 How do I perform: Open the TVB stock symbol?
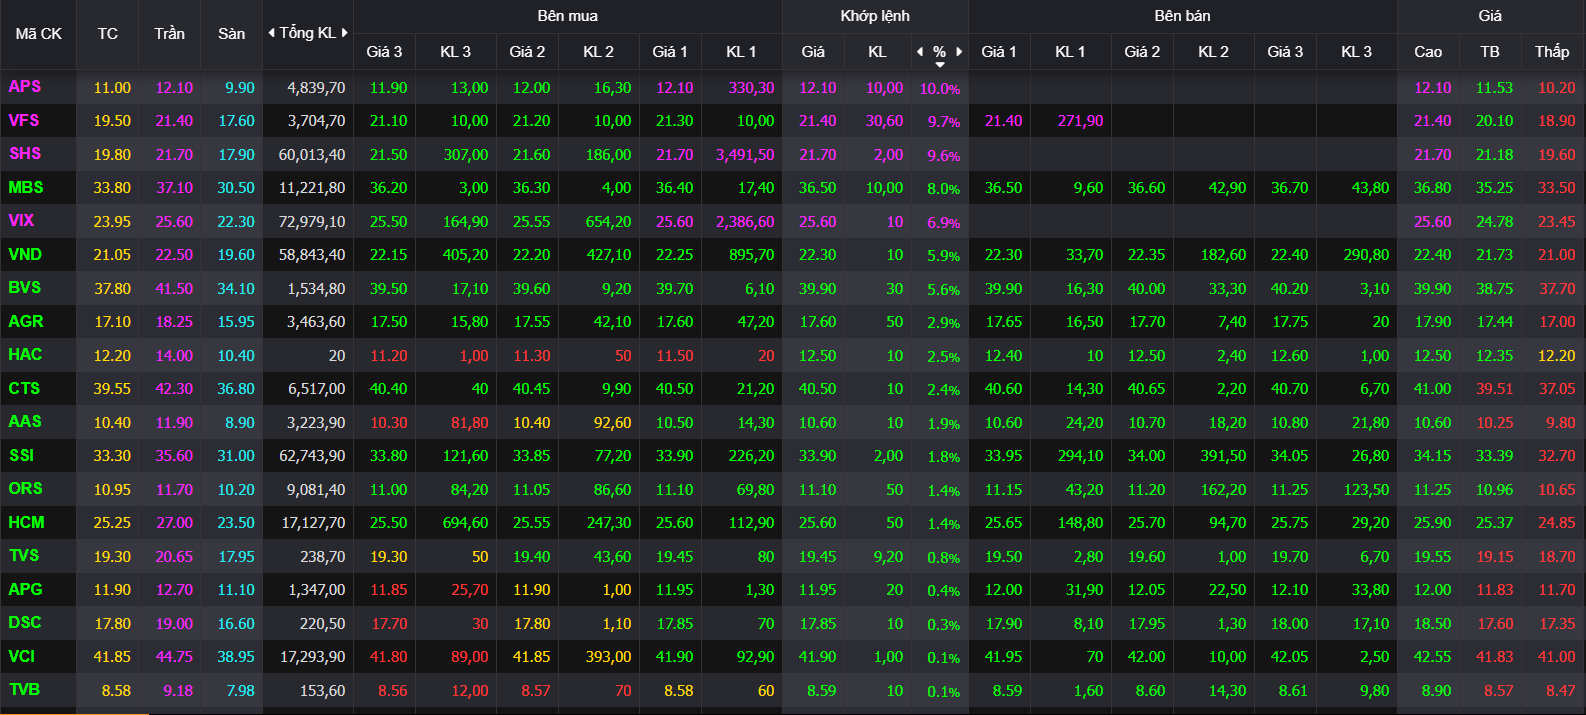pos(24,690)
